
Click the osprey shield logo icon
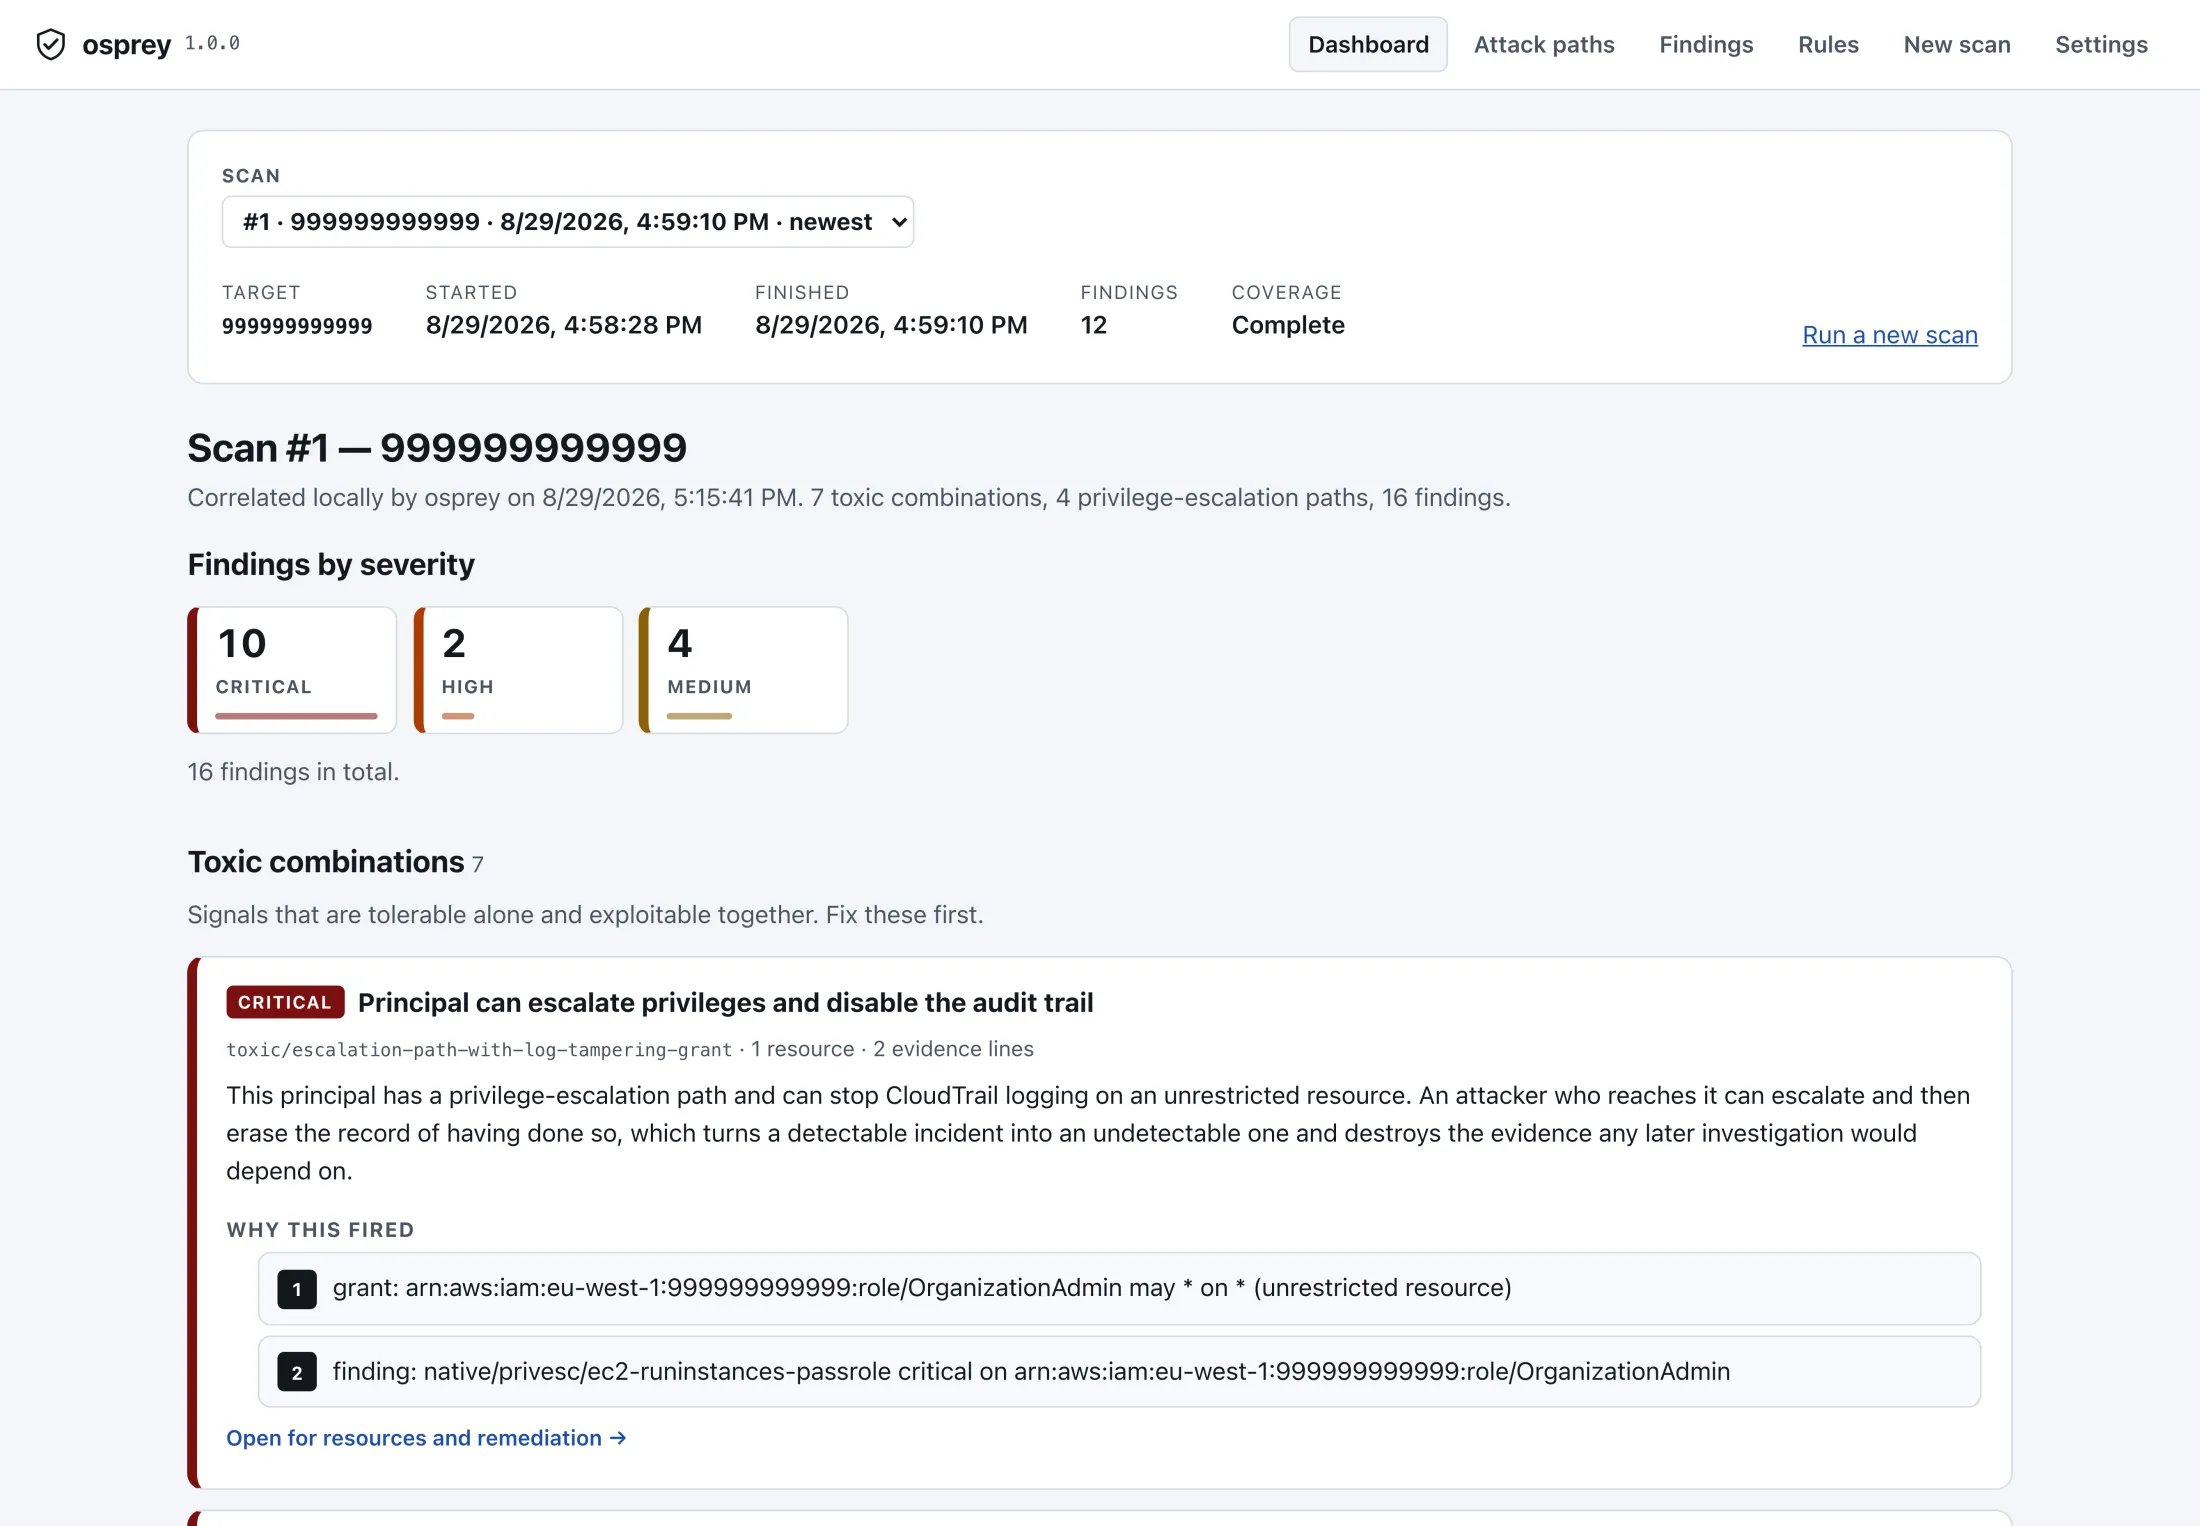(50, 44)
